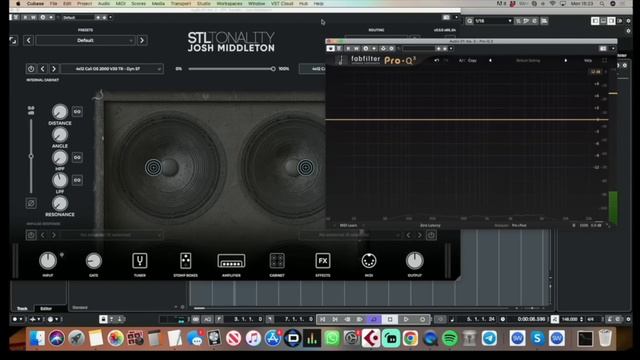Open Help in FabFilter Pro-Q 3
Screen dimensions: 640x360
coord(588,60)
